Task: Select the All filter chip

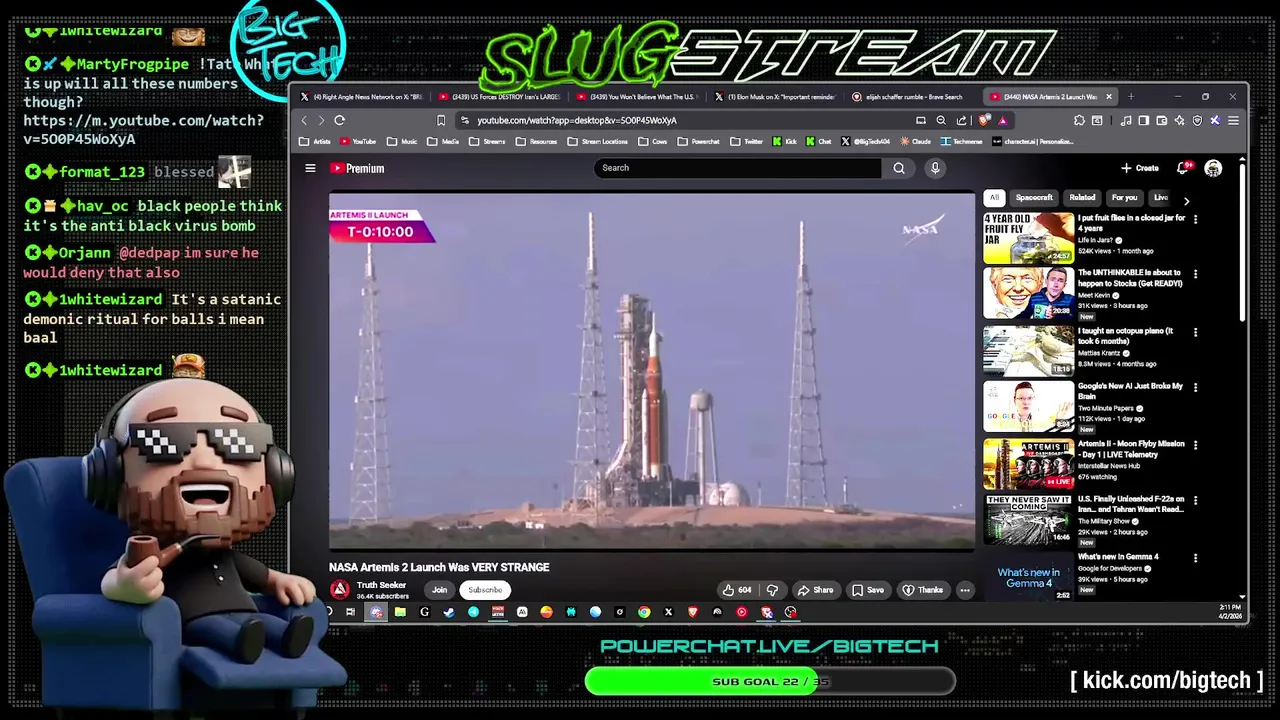Action: [994, 198]
